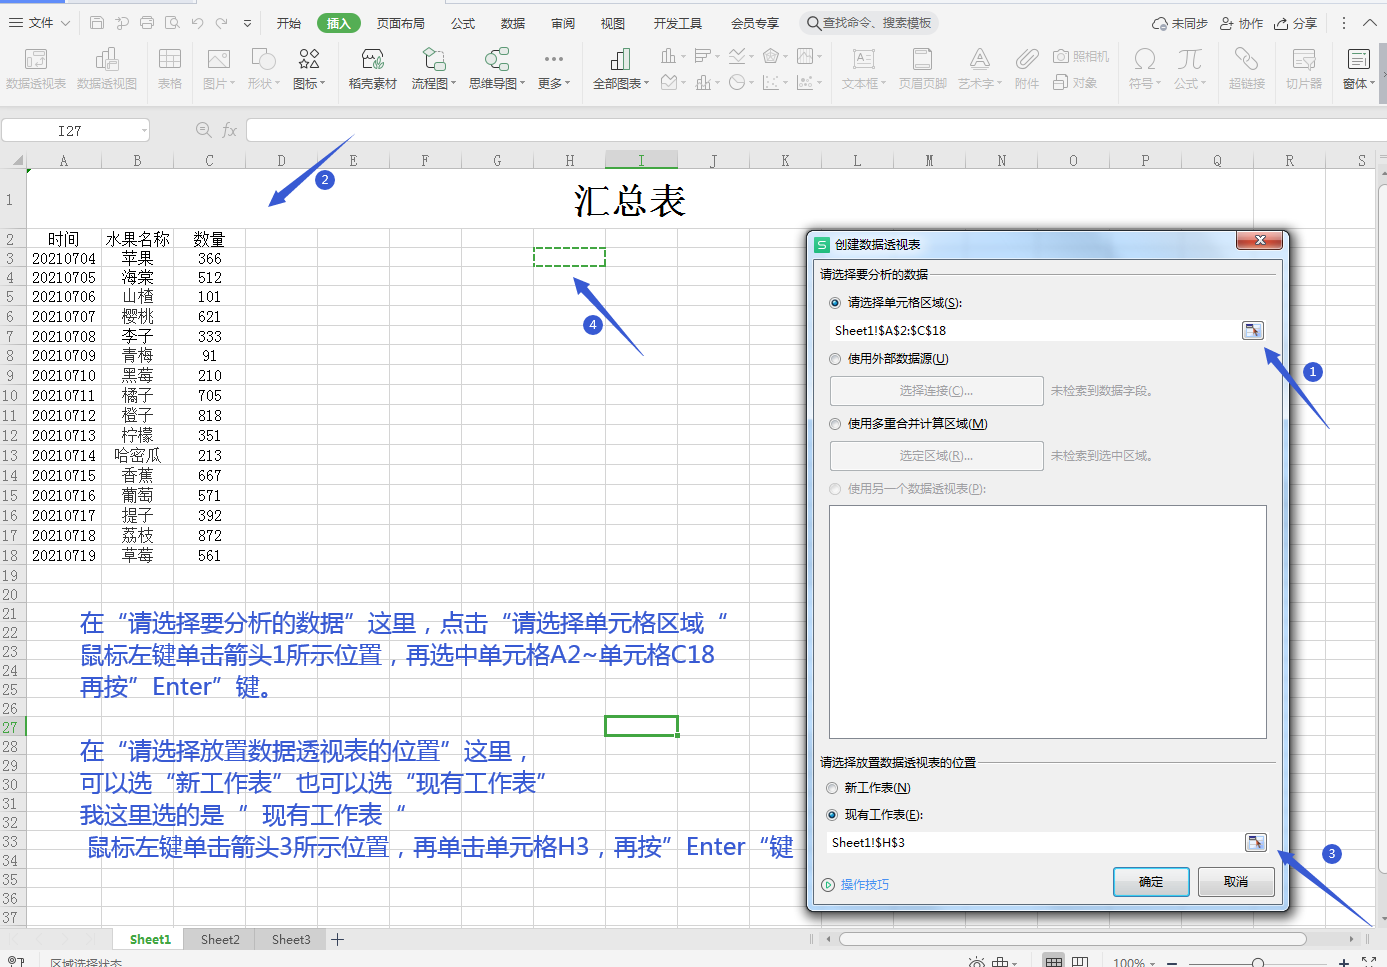Click the disabled 选择连接 button
The height and width of the screenshot is (967, 1387).
click(936, 391)
